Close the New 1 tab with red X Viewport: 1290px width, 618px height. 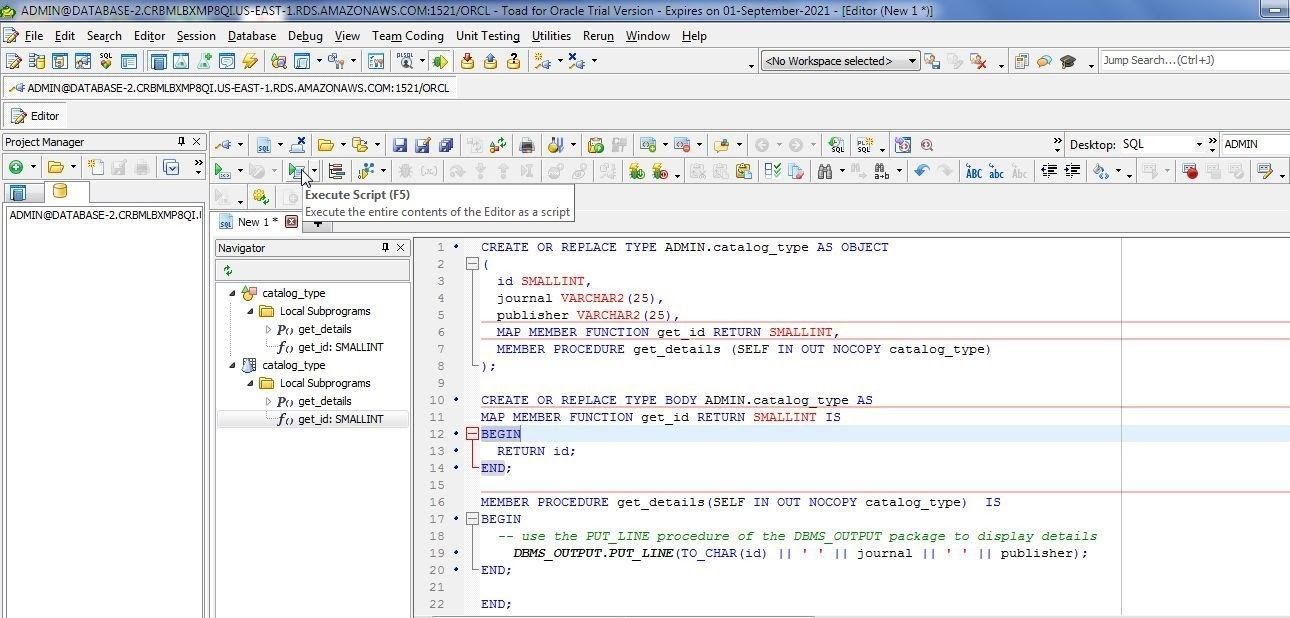[291, 222]
